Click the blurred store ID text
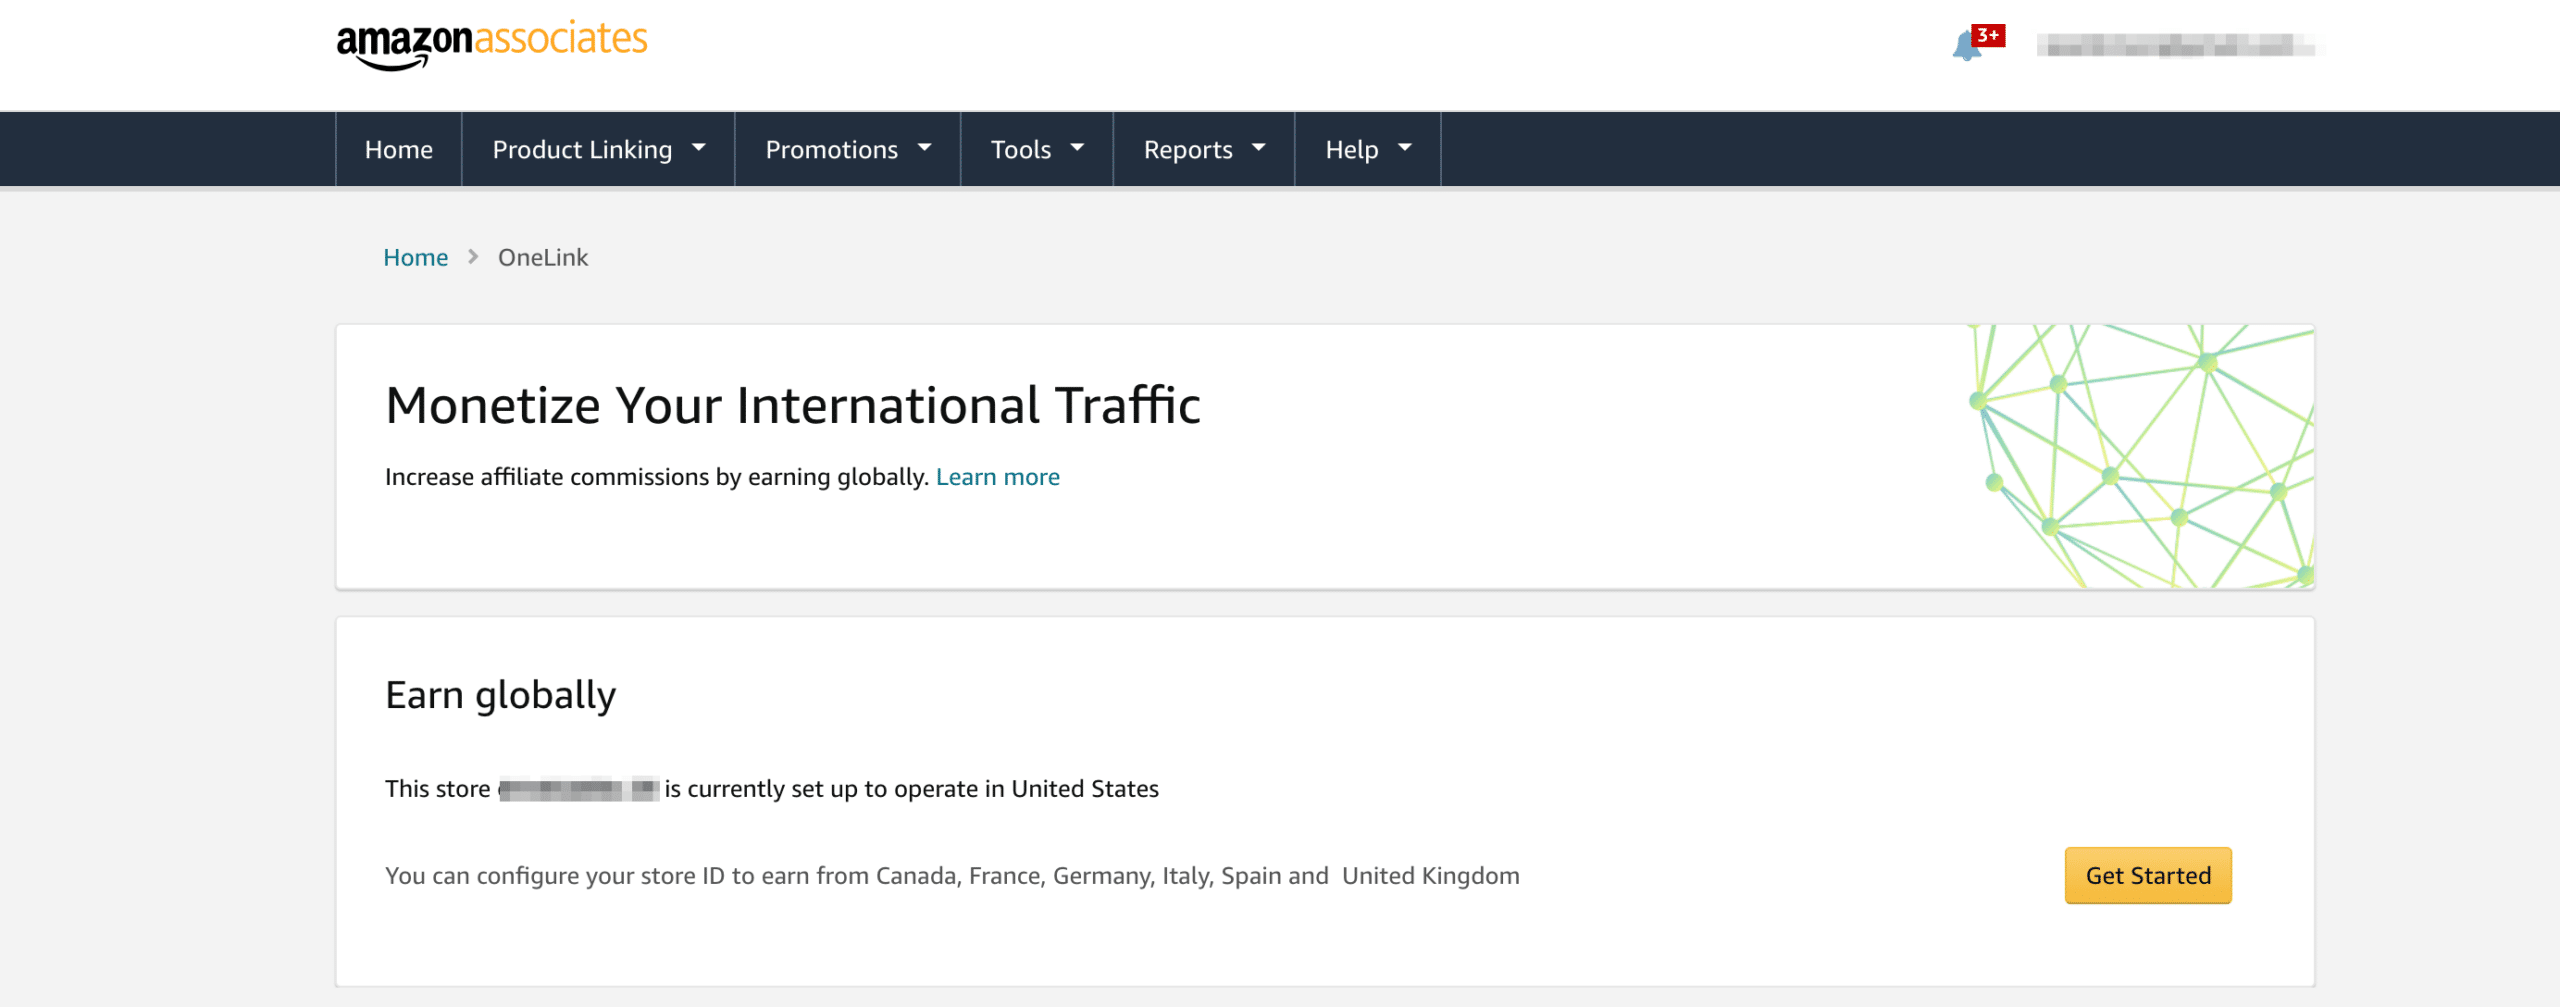Image resolution: width=2560 pixels, height=1007 pixels. [x=578, y=789]
